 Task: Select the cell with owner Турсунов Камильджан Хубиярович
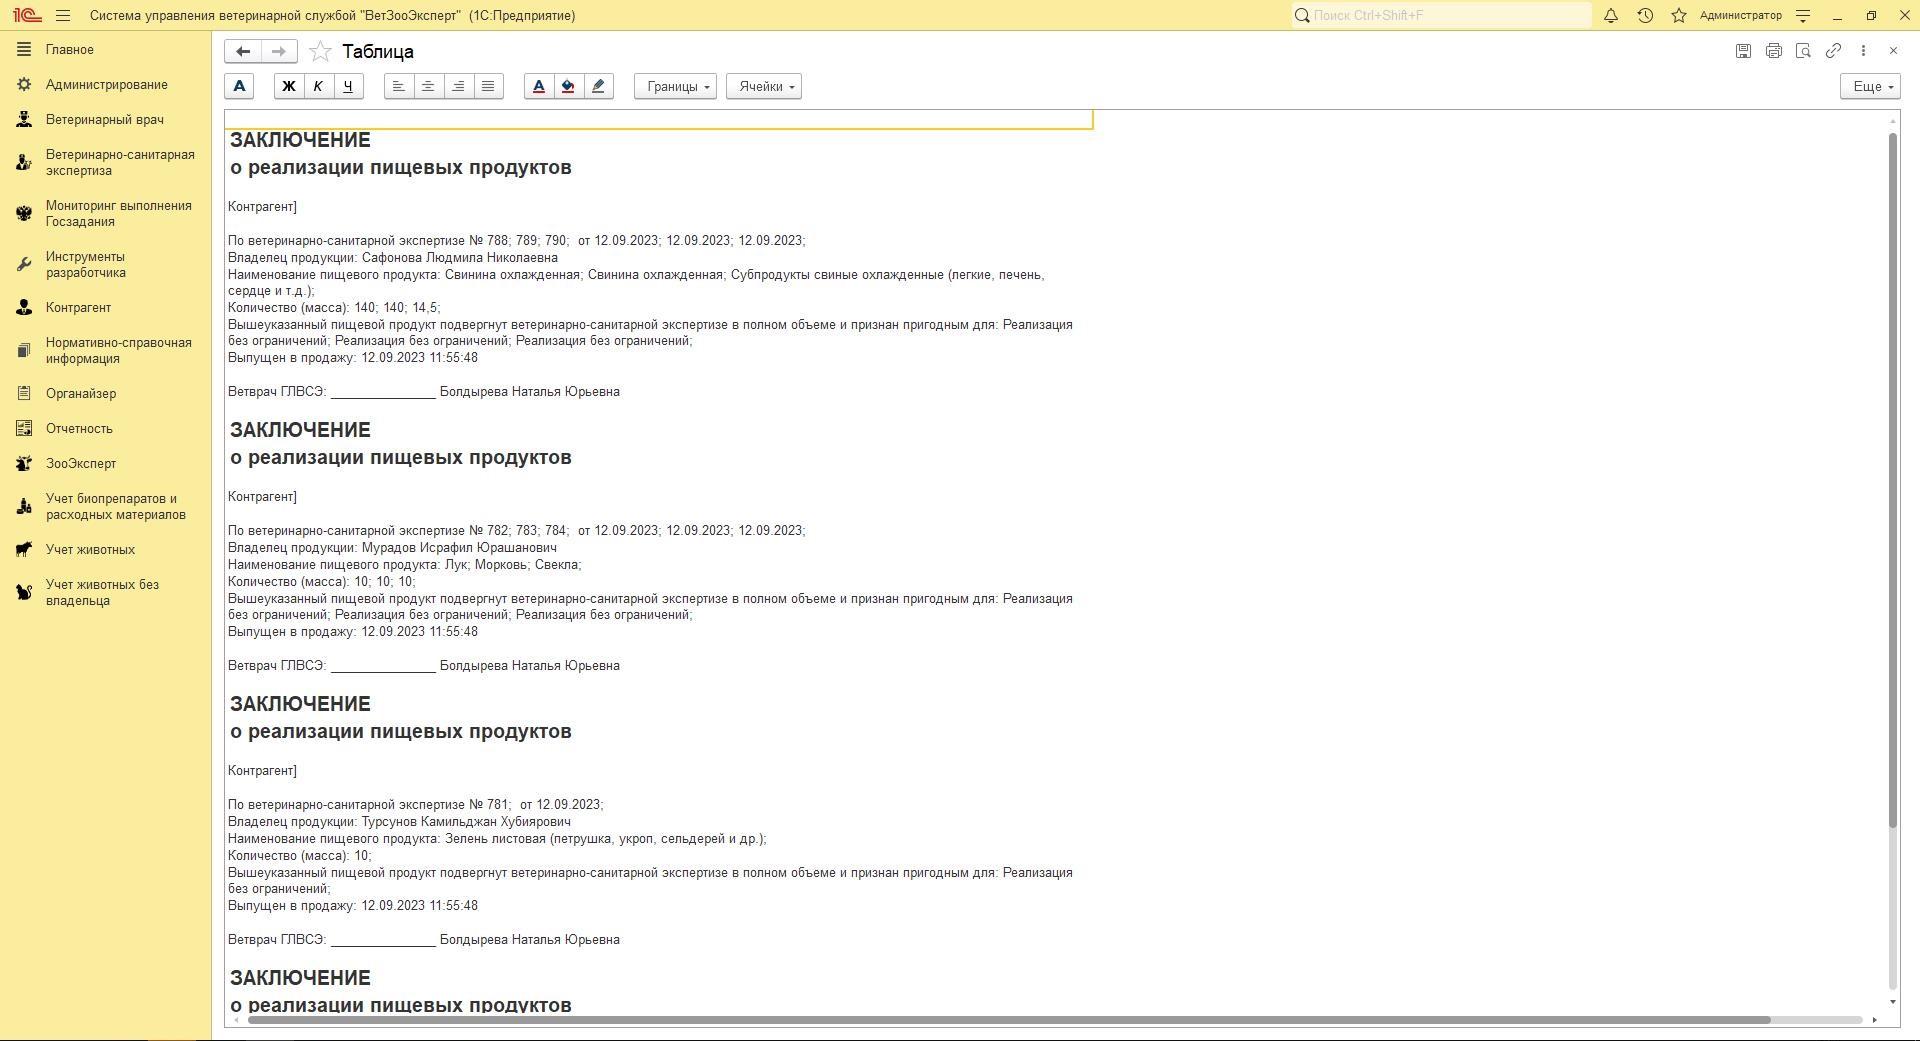click(x=399, y=822)
